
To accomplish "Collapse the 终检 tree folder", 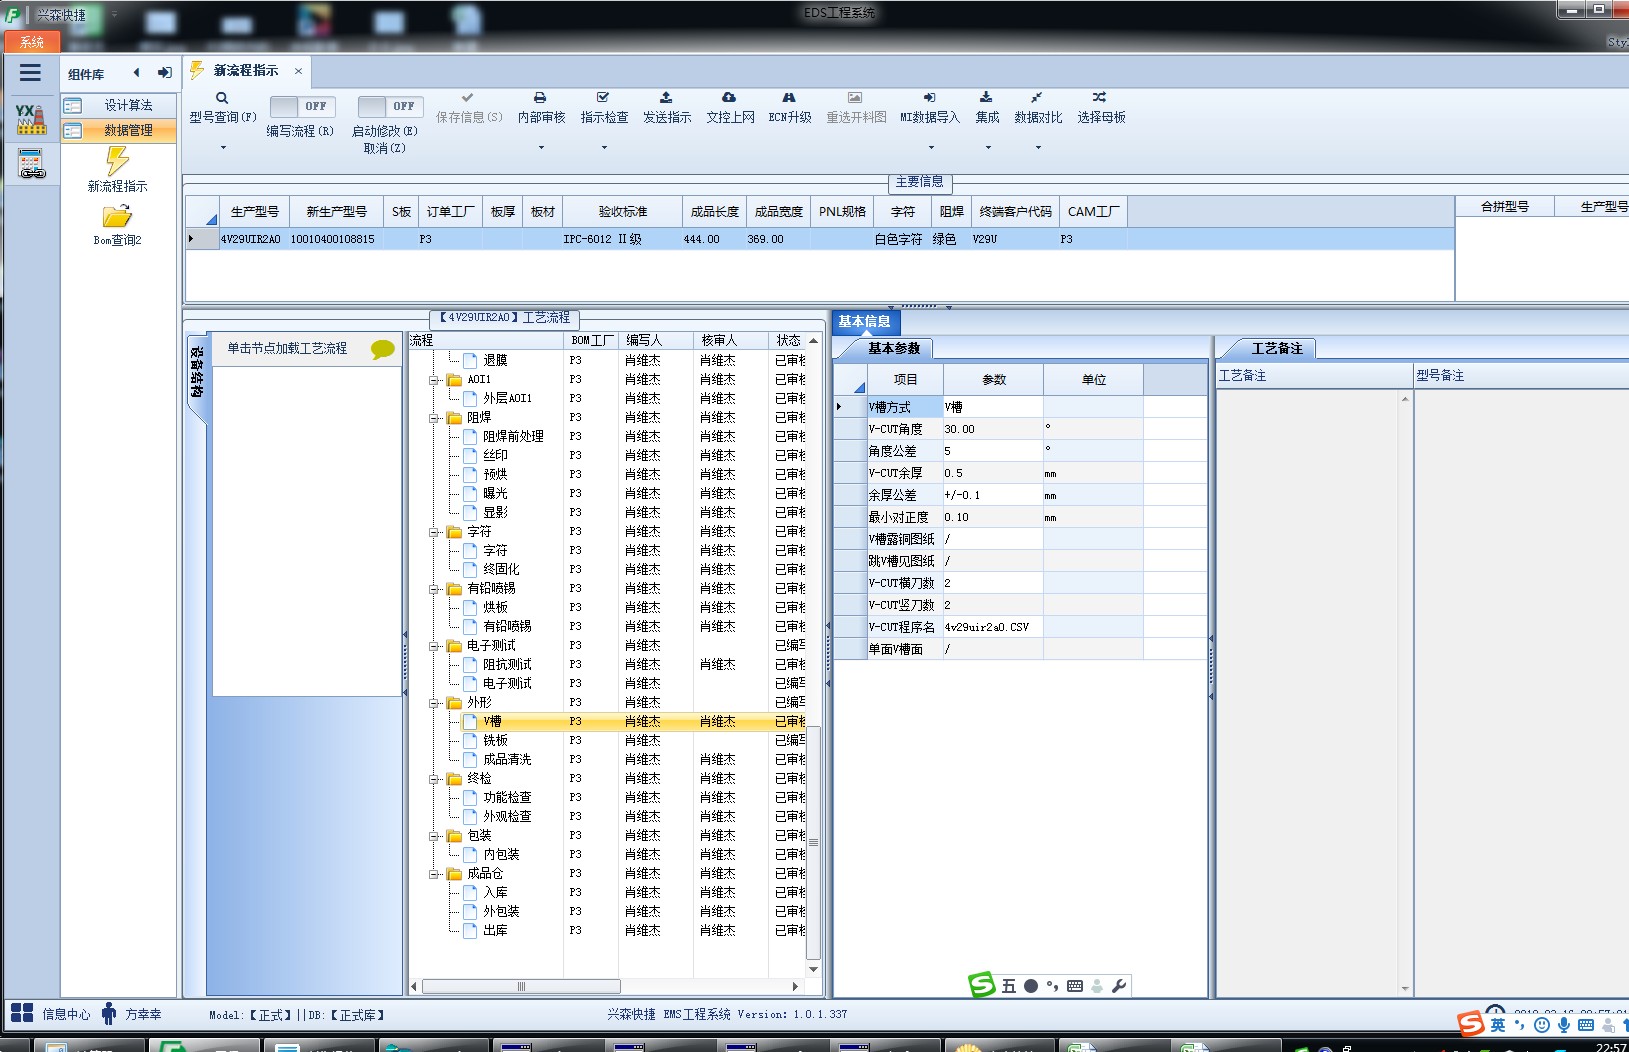I will (x=435, y=779).
